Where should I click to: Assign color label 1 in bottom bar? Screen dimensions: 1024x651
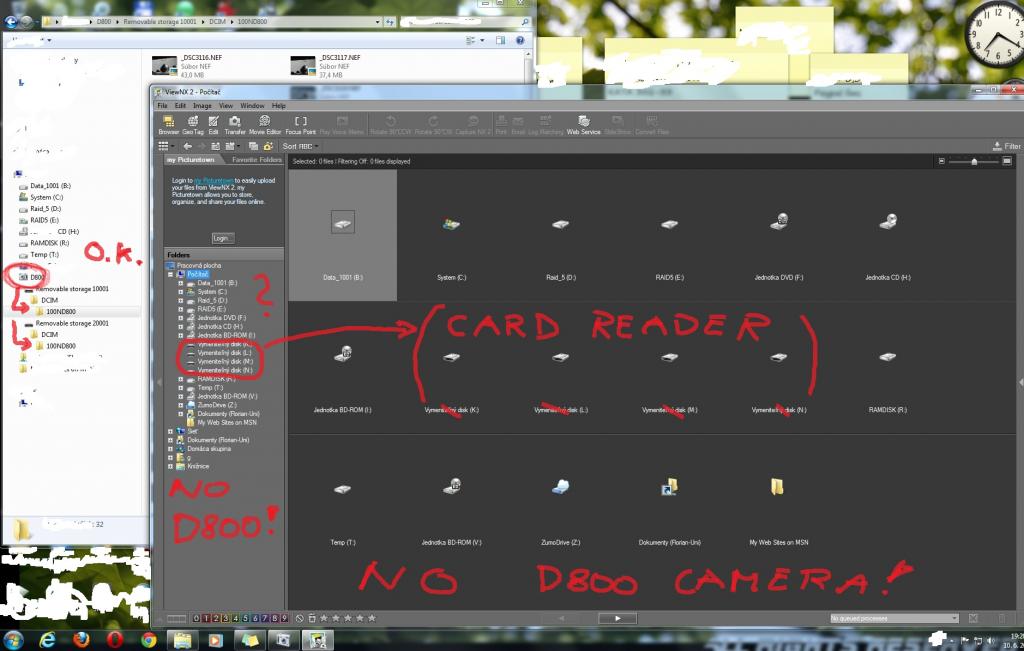click(x=206, y=618)
